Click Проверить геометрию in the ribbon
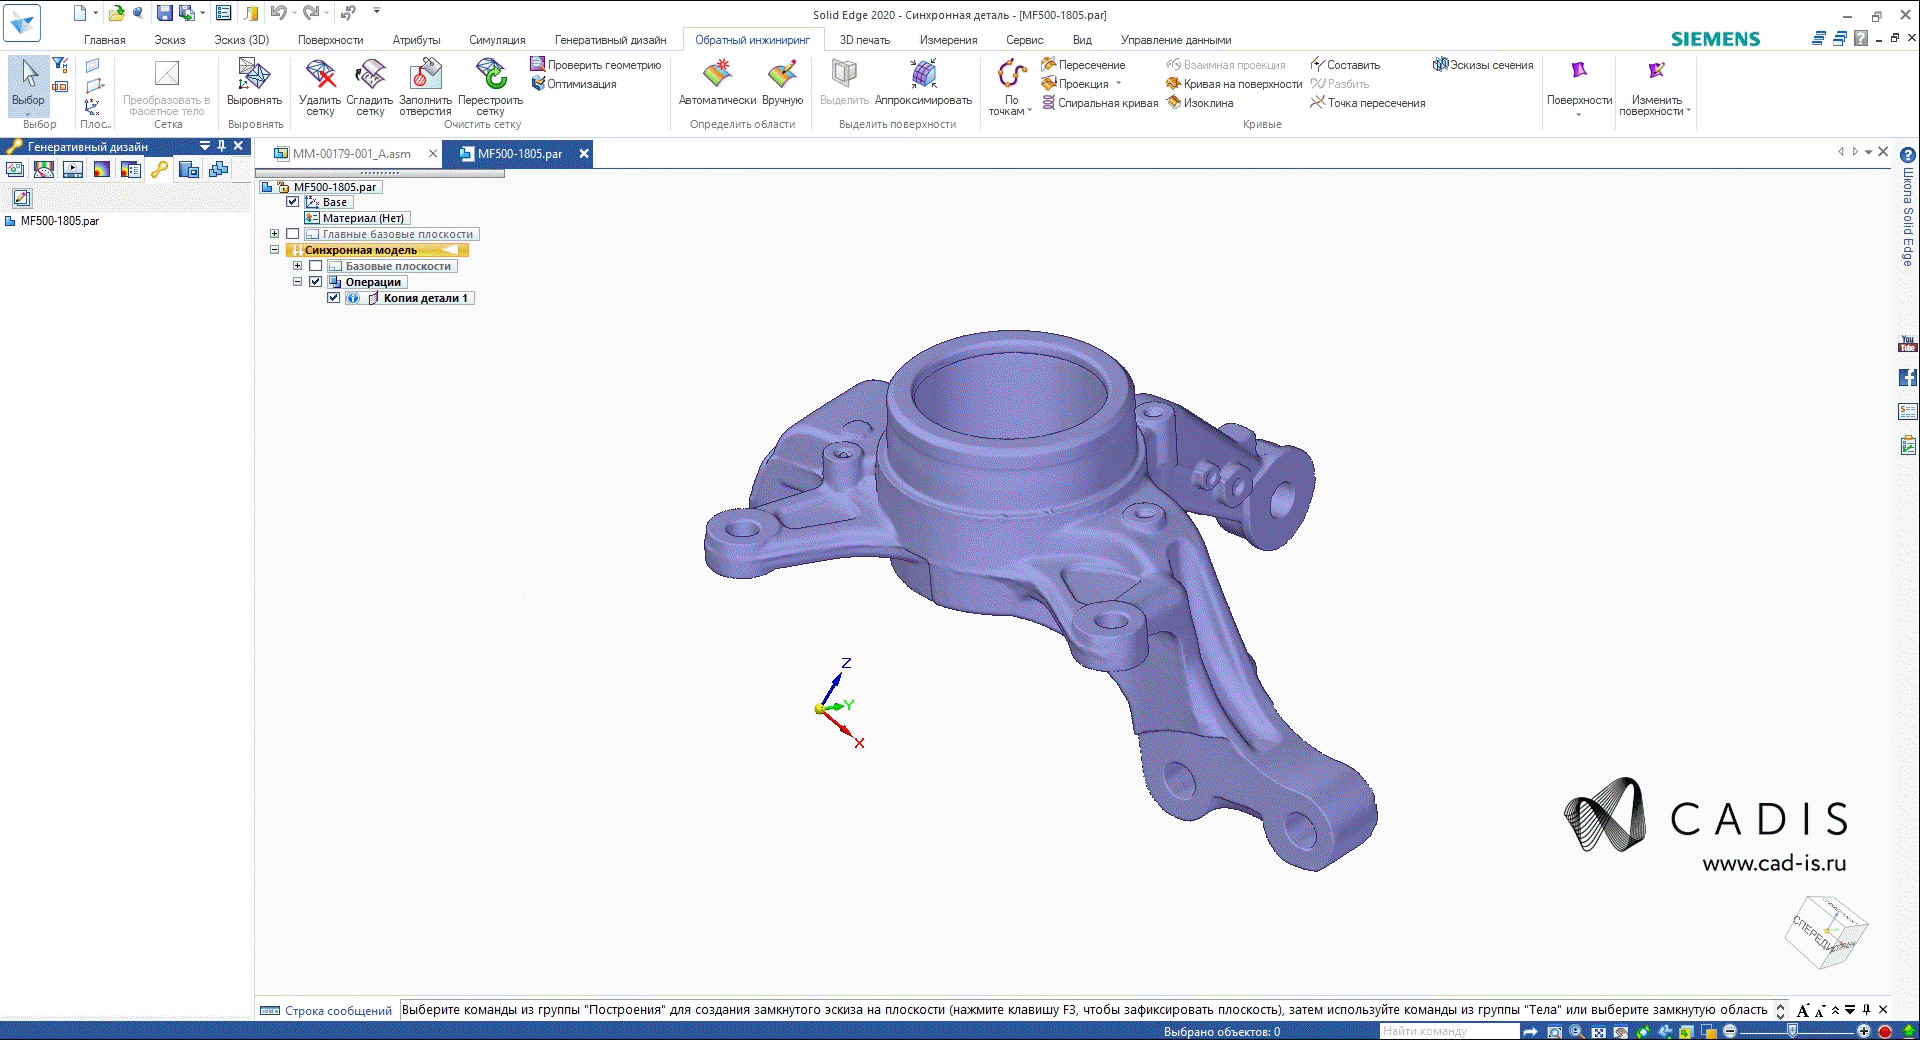The image size is (1920, 1040). point(595,65)
